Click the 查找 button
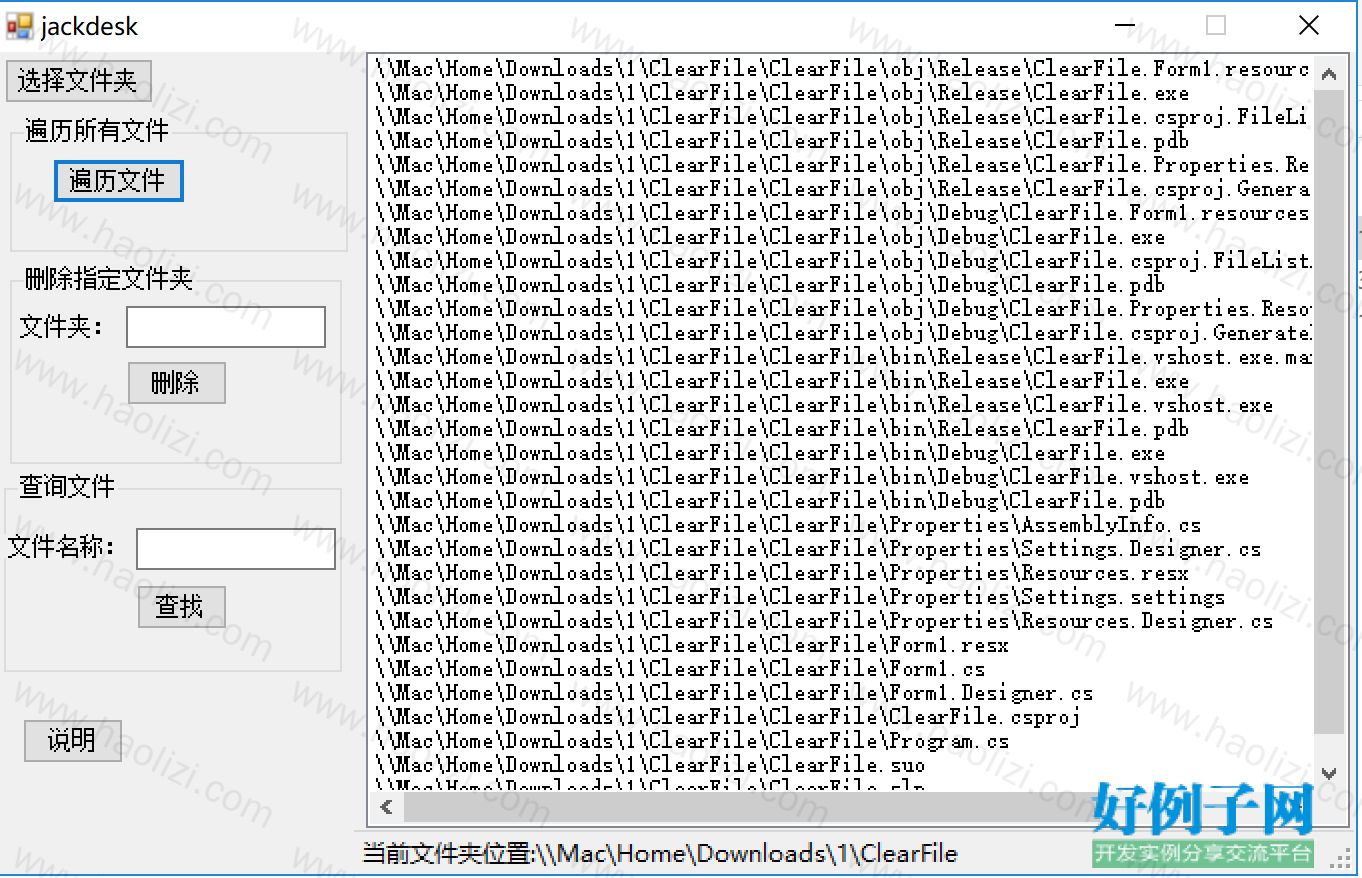Viewport: 1362px width, 878px height. click(x=181, y=607)
